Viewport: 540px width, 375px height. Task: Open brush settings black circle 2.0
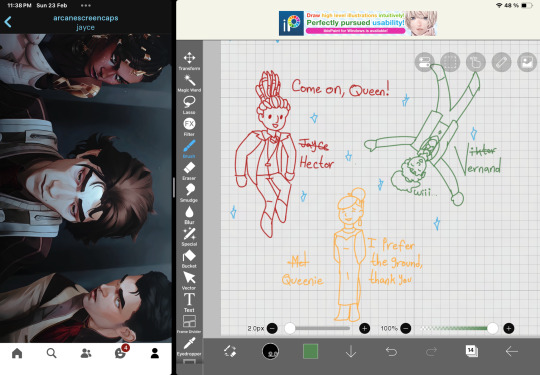270,352
